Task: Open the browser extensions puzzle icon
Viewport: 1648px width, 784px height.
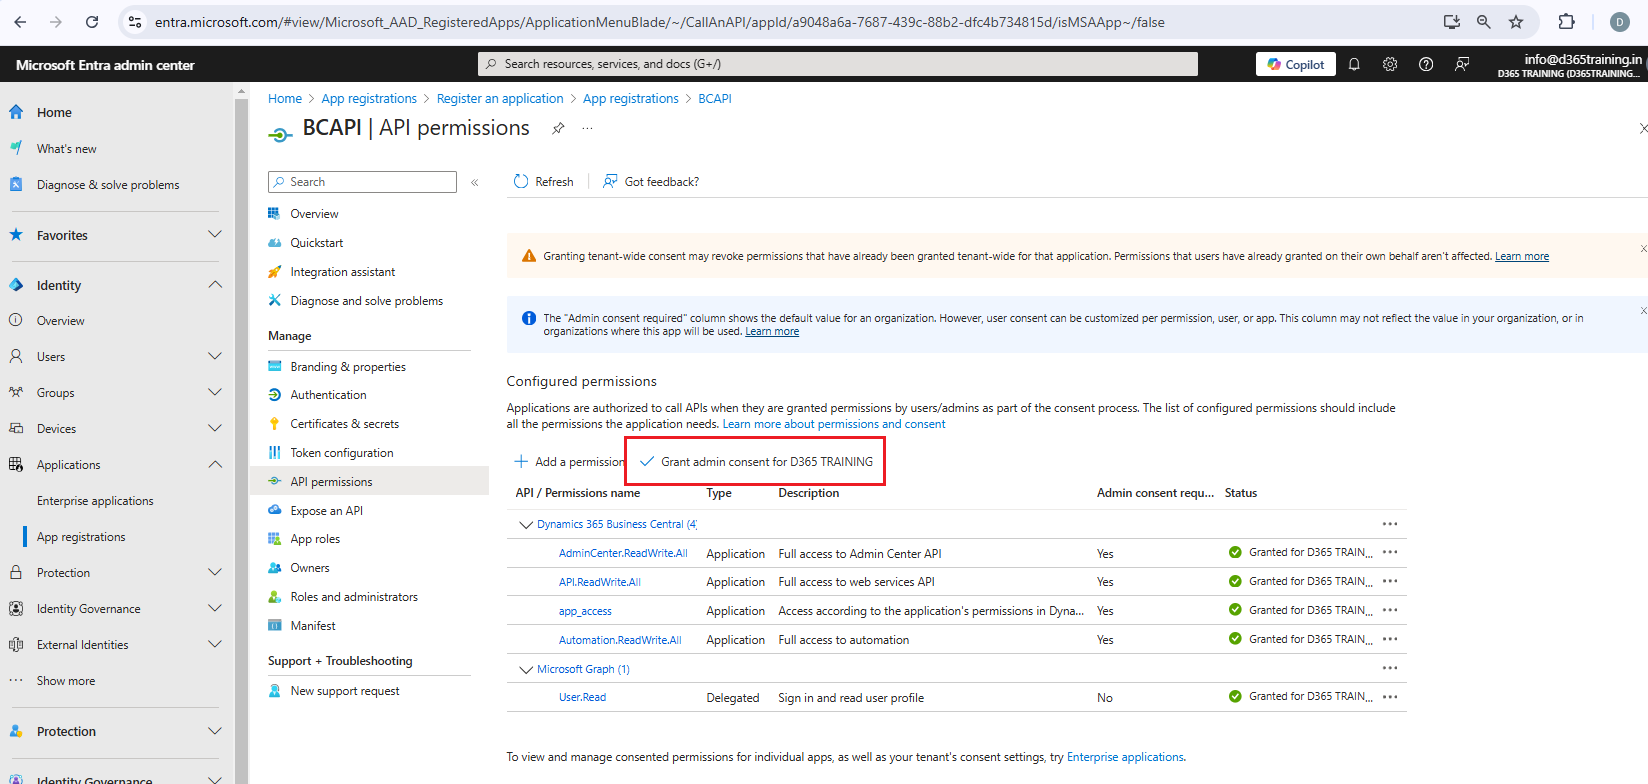Action: tap(1567, 22)
